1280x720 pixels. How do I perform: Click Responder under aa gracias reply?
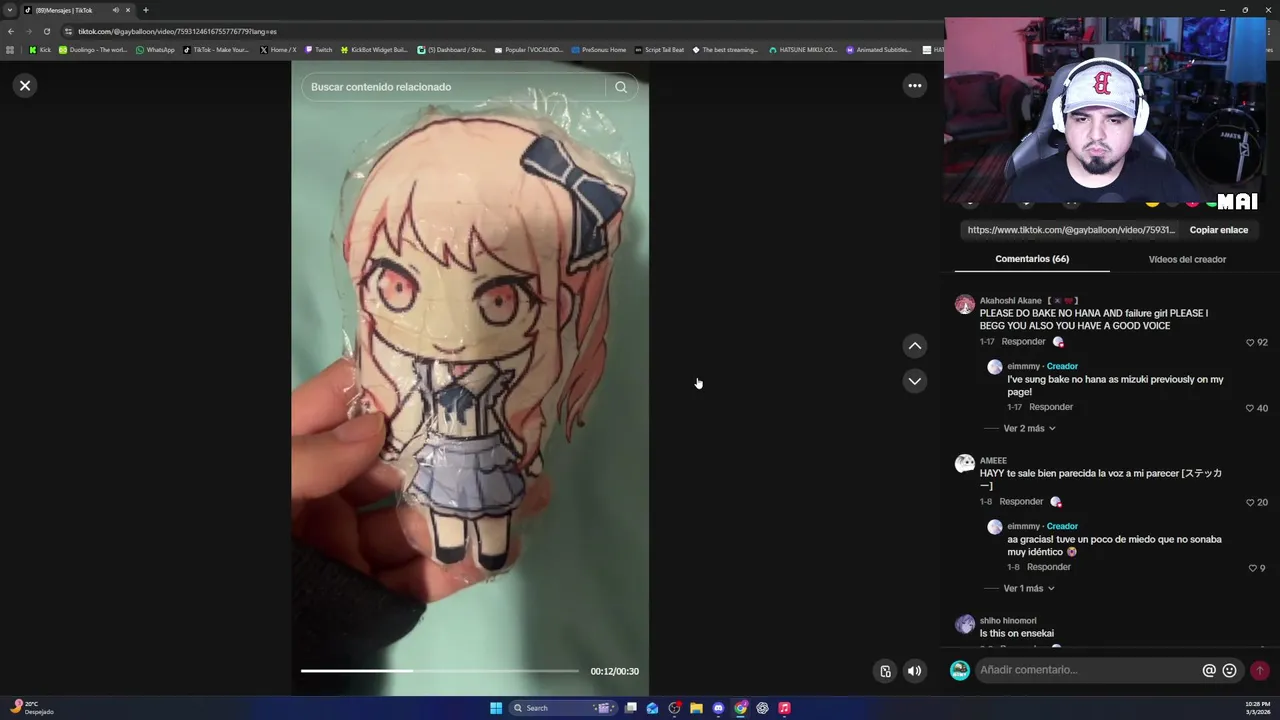1049,567
